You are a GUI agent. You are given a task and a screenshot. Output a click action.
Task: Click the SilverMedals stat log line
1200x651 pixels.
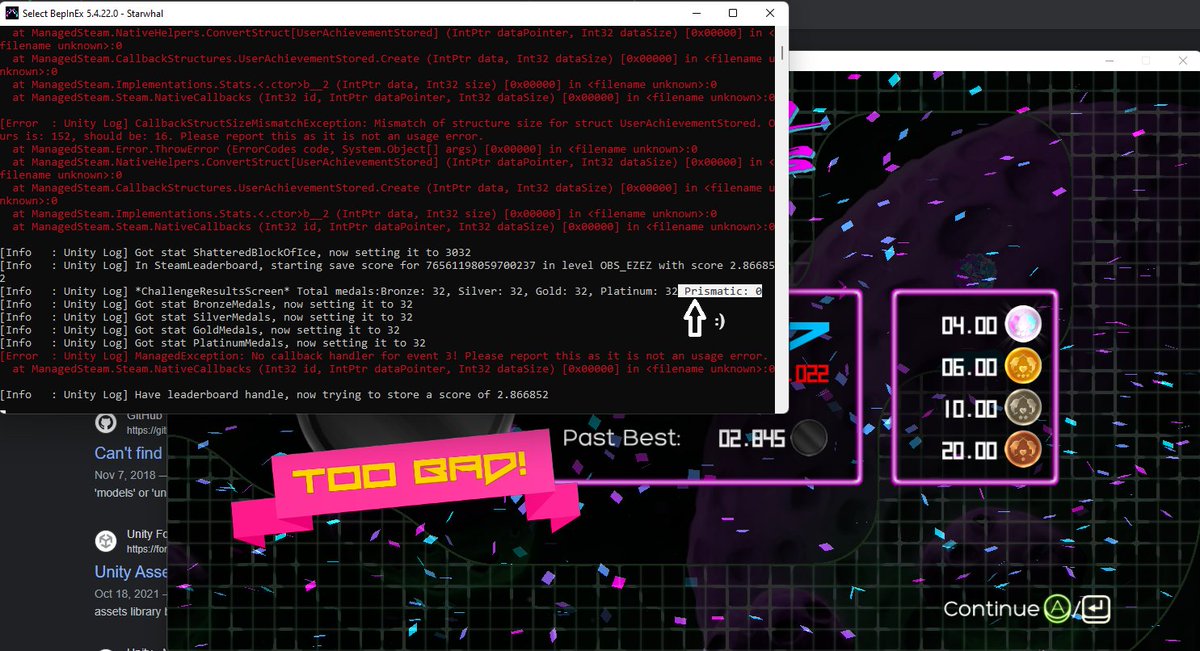coord(207,317)
